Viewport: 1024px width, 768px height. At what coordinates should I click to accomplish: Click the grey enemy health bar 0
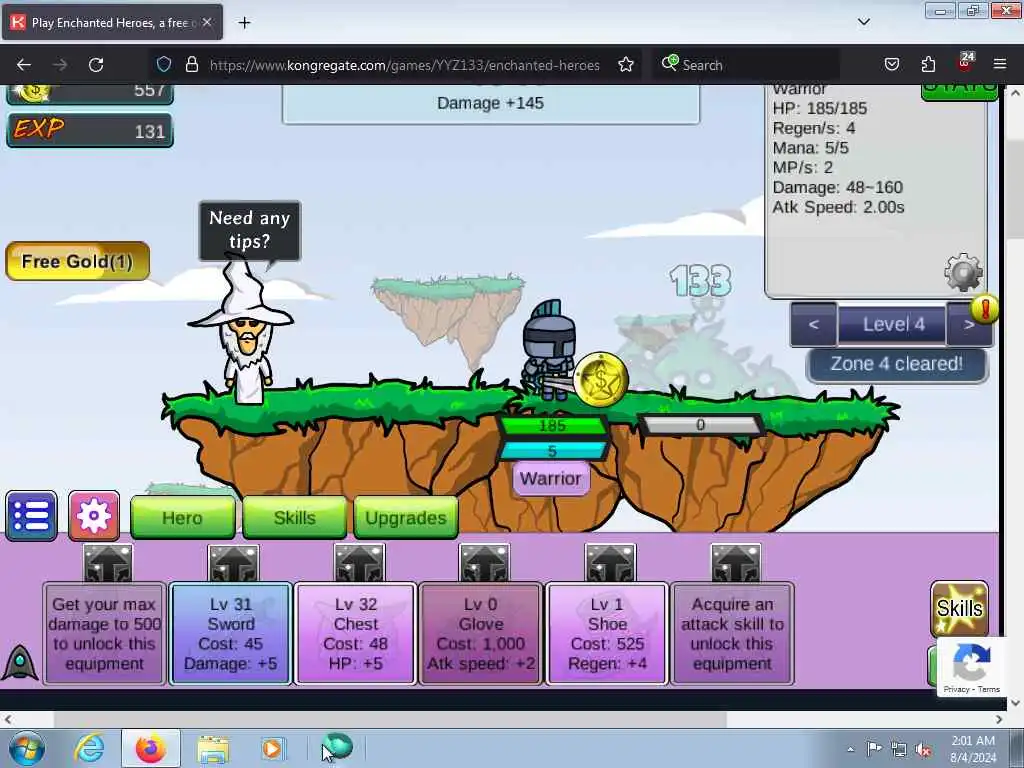tap(700, 425)
